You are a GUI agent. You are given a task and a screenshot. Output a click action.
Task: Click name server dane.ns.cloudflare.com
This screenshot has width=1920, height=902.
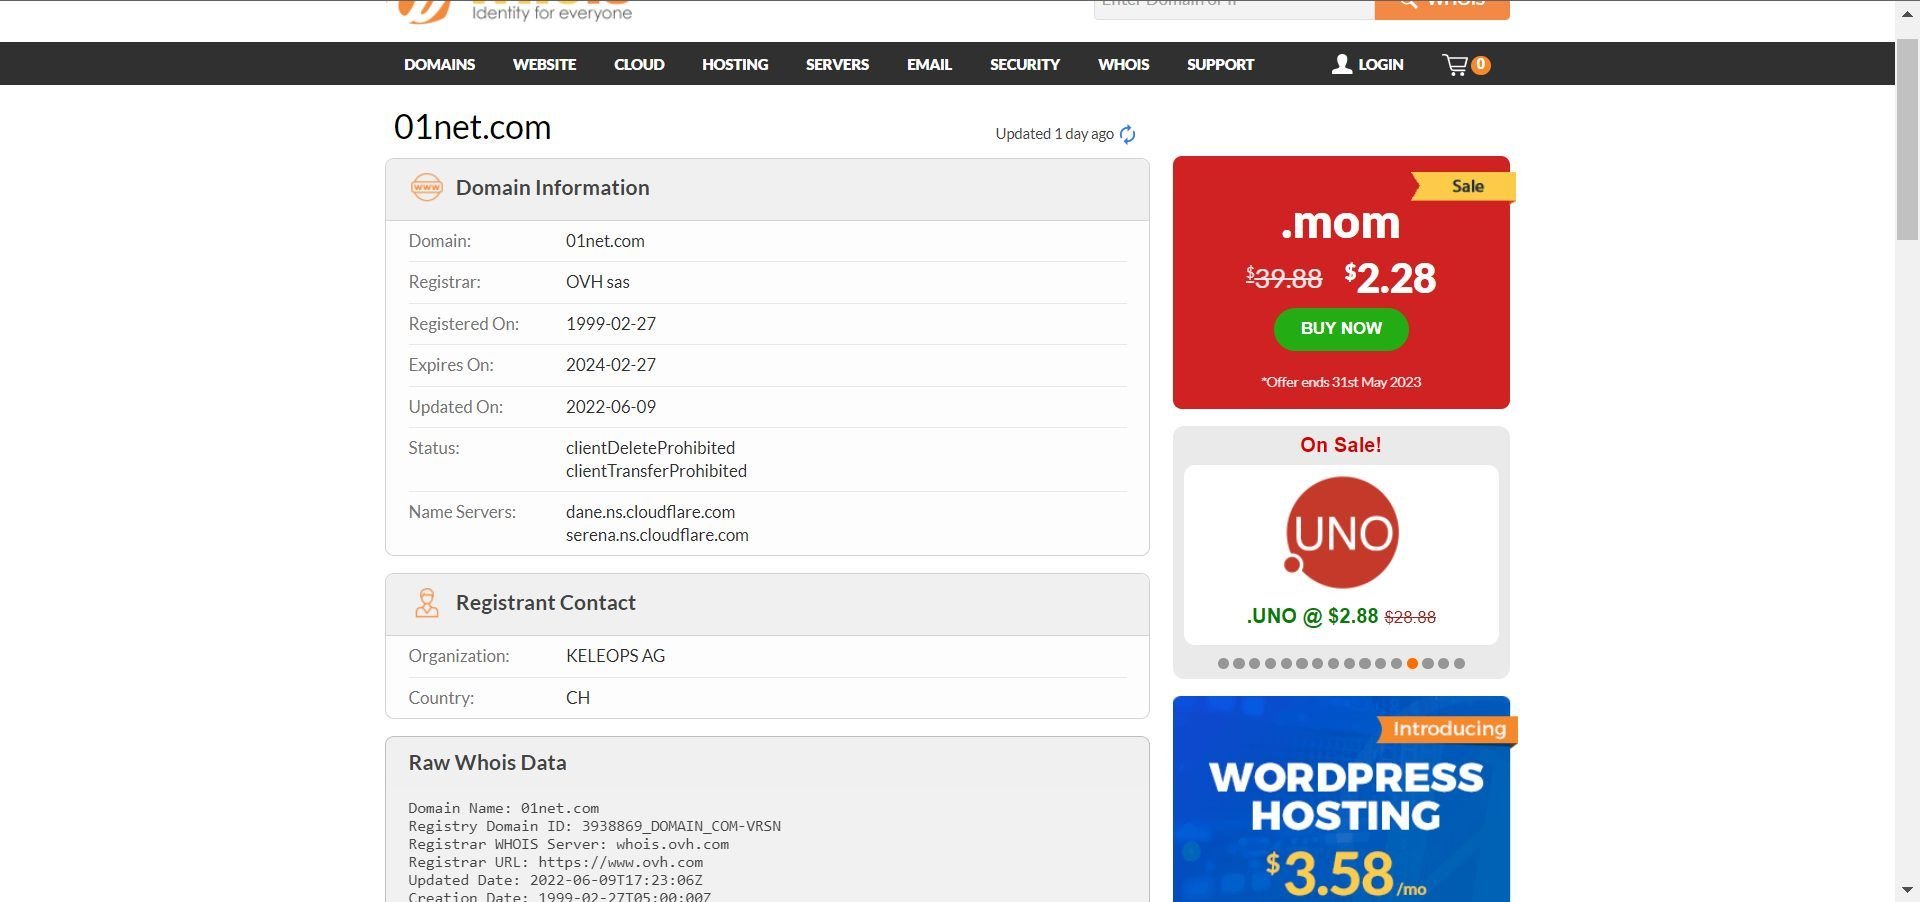(650, 512)
